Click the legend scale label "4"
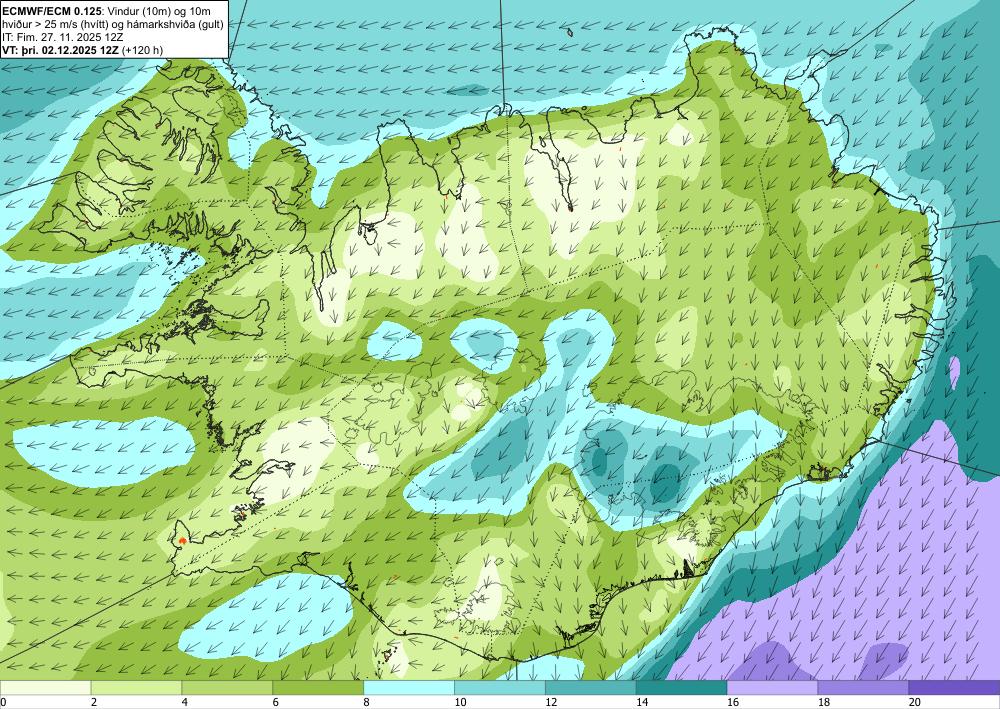This screenshot has width=1000, height=709. (184, 703)
